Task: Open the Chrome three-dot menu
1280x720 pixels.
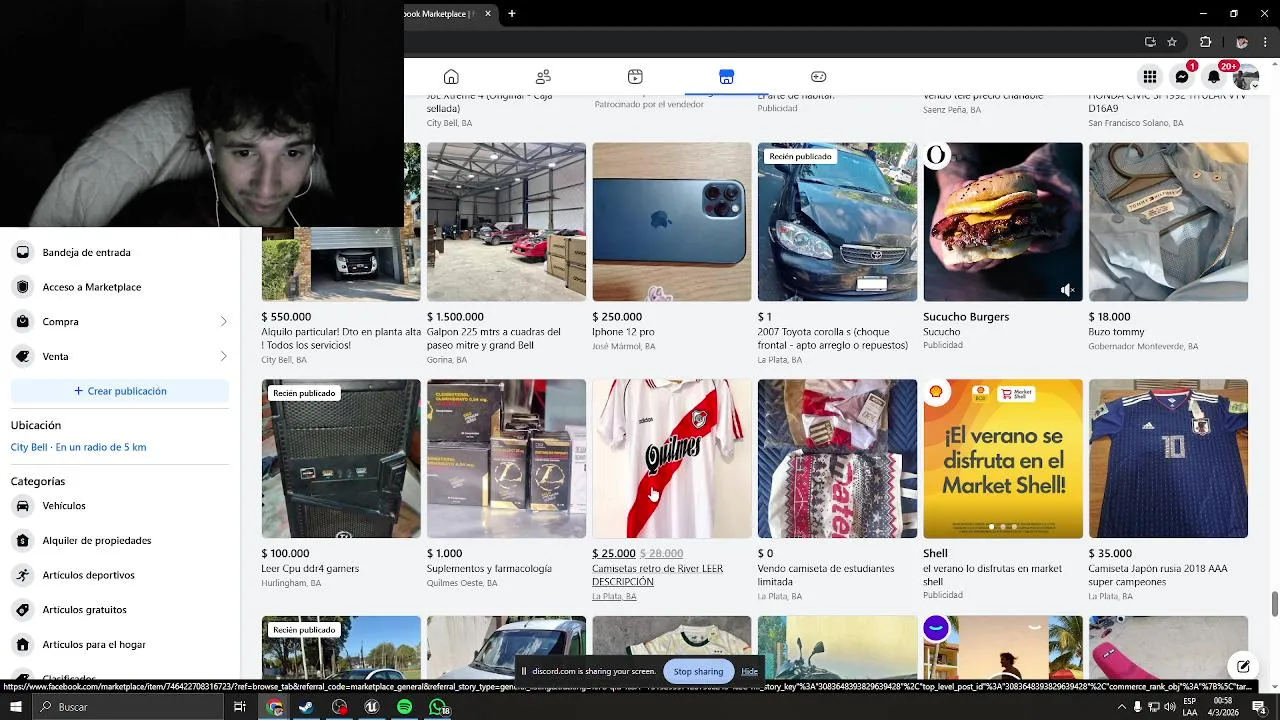Action: (x=1265, y=42)
